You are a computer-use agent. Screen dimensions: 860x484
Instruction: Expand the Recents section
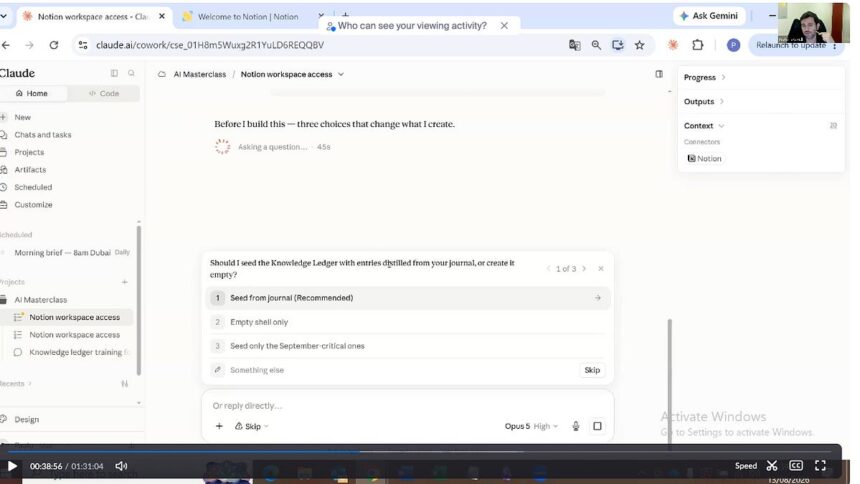[x=15, y=384]
